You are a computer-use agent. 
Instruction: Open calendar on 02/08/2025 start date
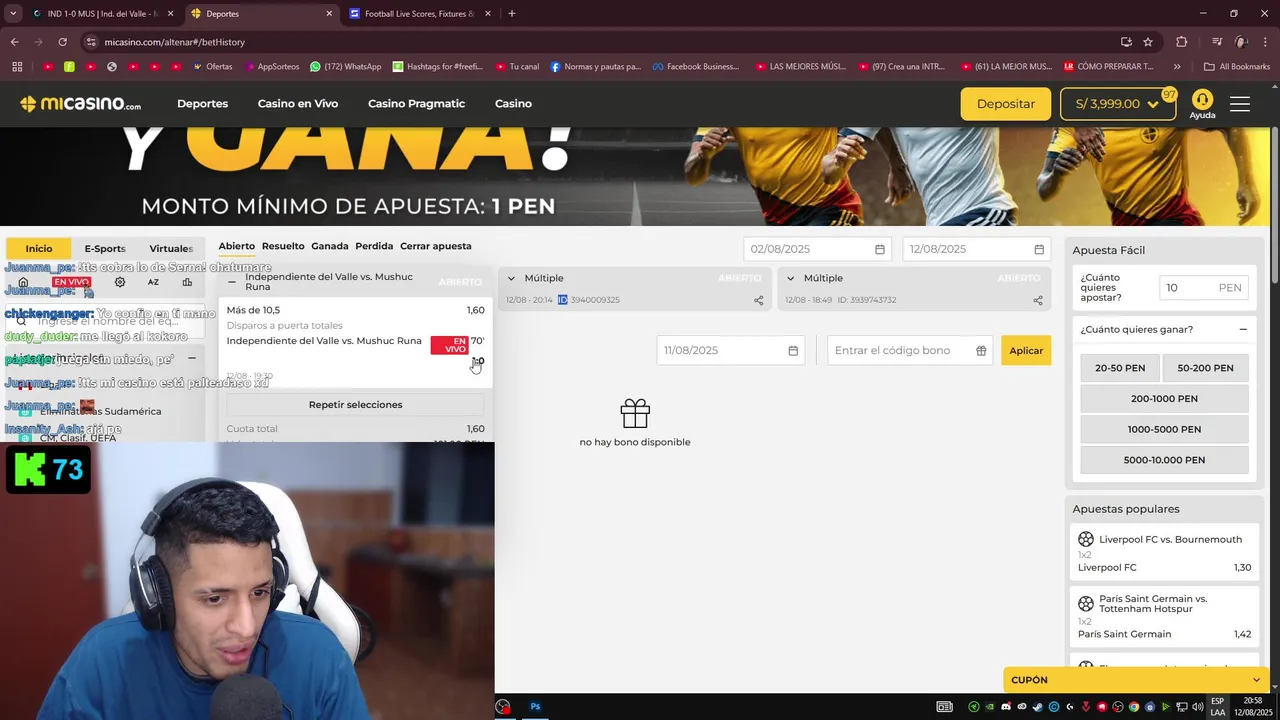tap(880, 249)
